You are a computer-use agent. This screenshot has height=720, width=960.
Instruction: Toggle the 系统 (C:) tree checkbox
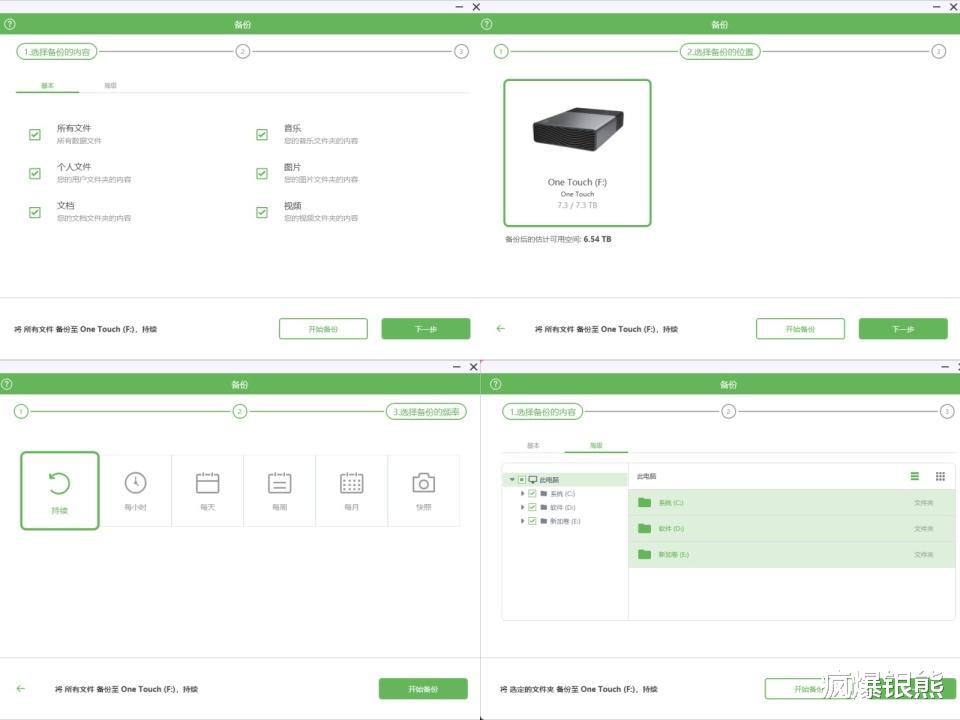(532, 493)
